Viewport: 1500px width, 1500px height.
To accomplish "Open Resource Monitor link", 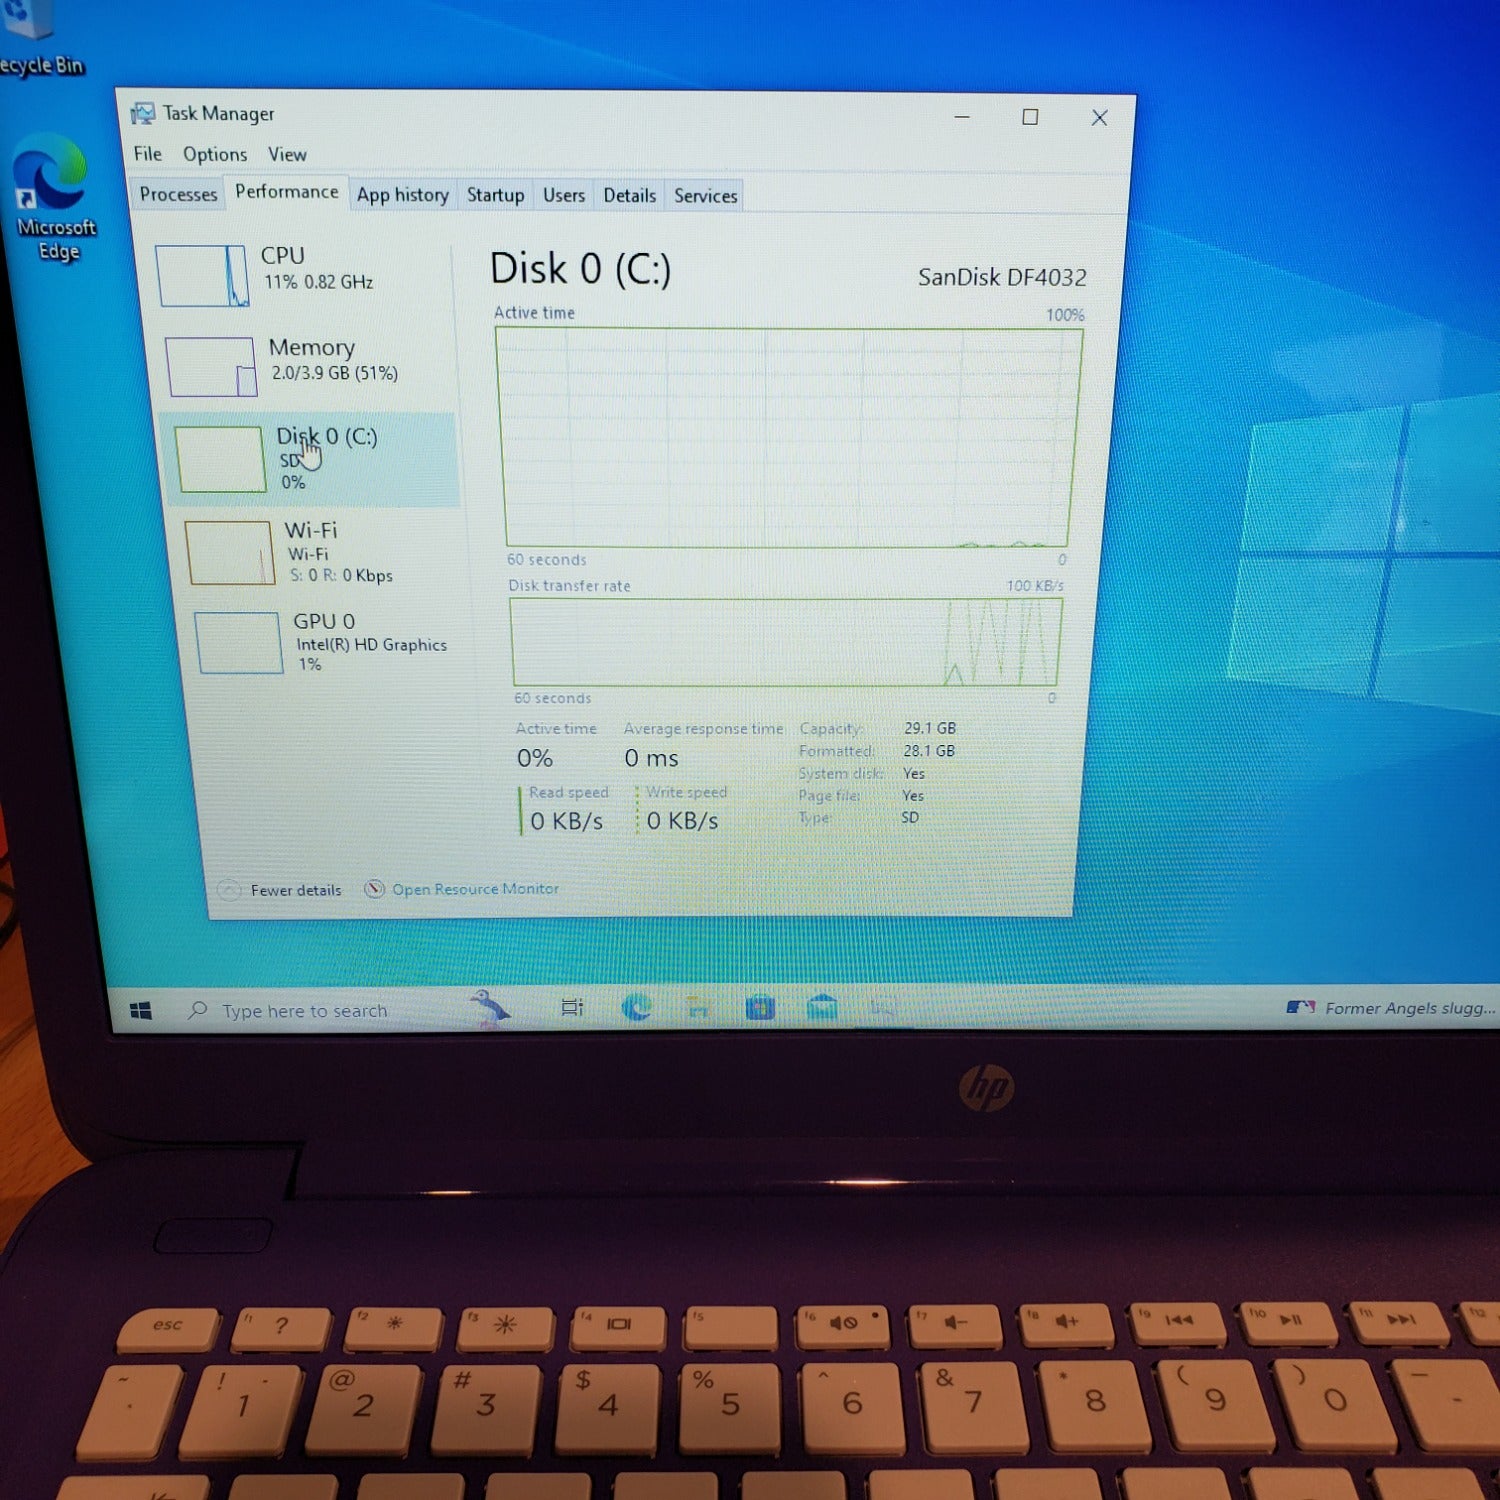I will [x=475, y=889].
